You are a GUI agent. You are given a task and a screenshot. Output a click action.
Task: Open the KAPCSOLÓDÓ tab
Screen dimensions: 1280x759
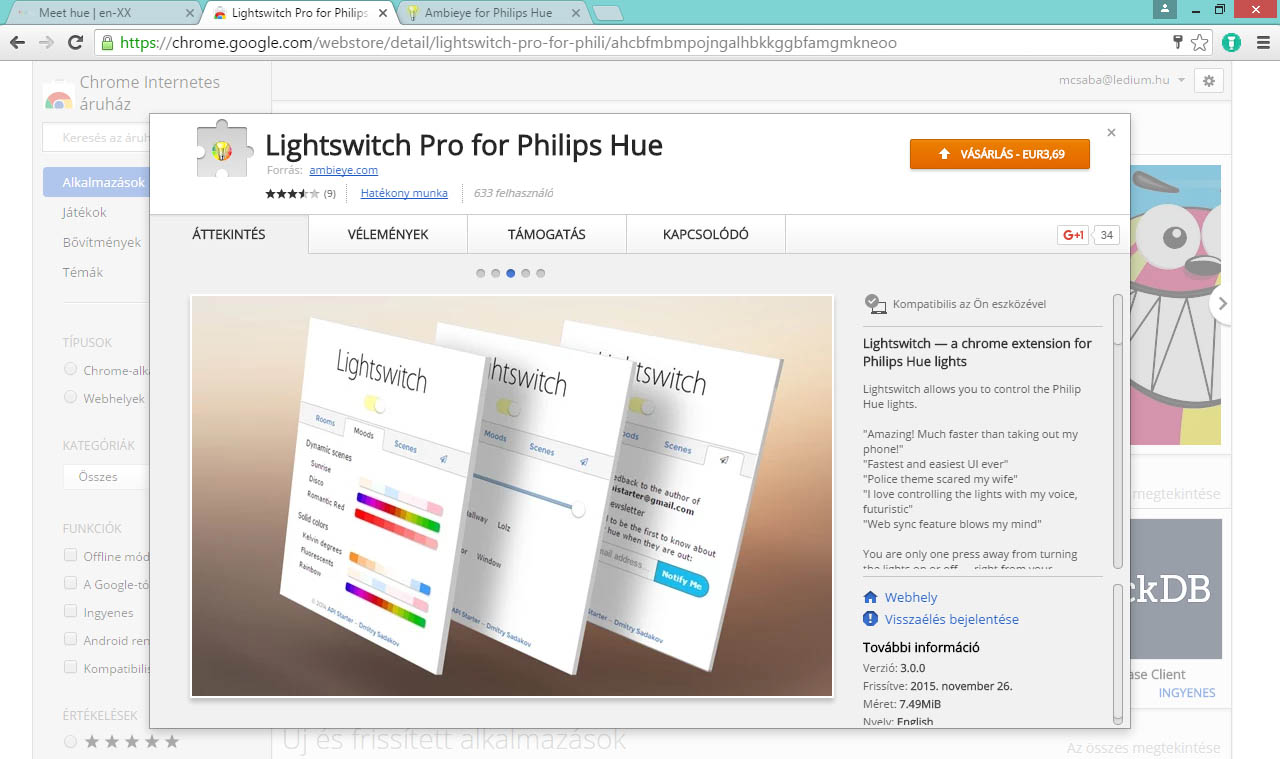pos(706,235)
